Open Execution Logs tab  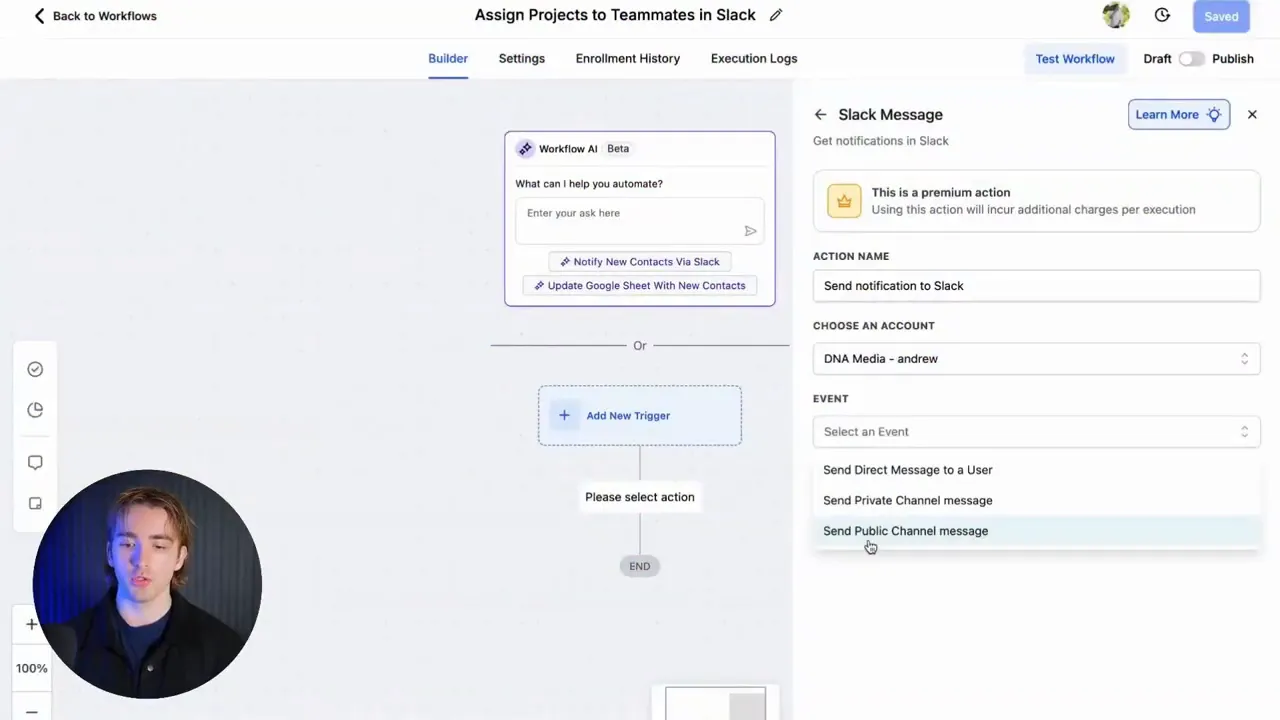point(754,58)
